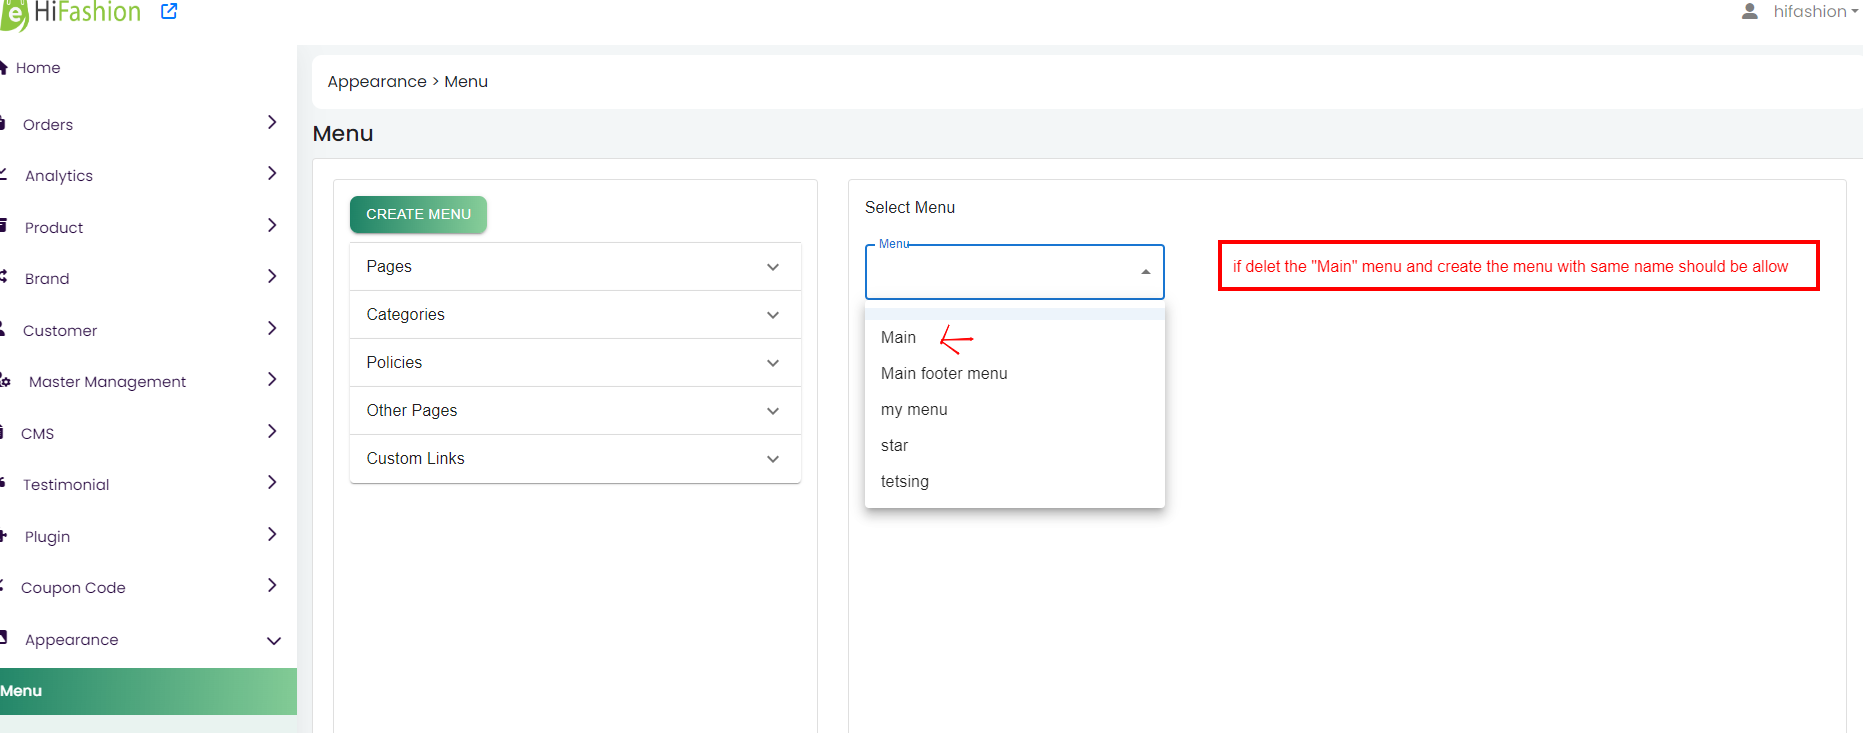Open the Coupon Code sidebar section
The width and height of the screenshot is (1863, 733).
tap(73, 588)
